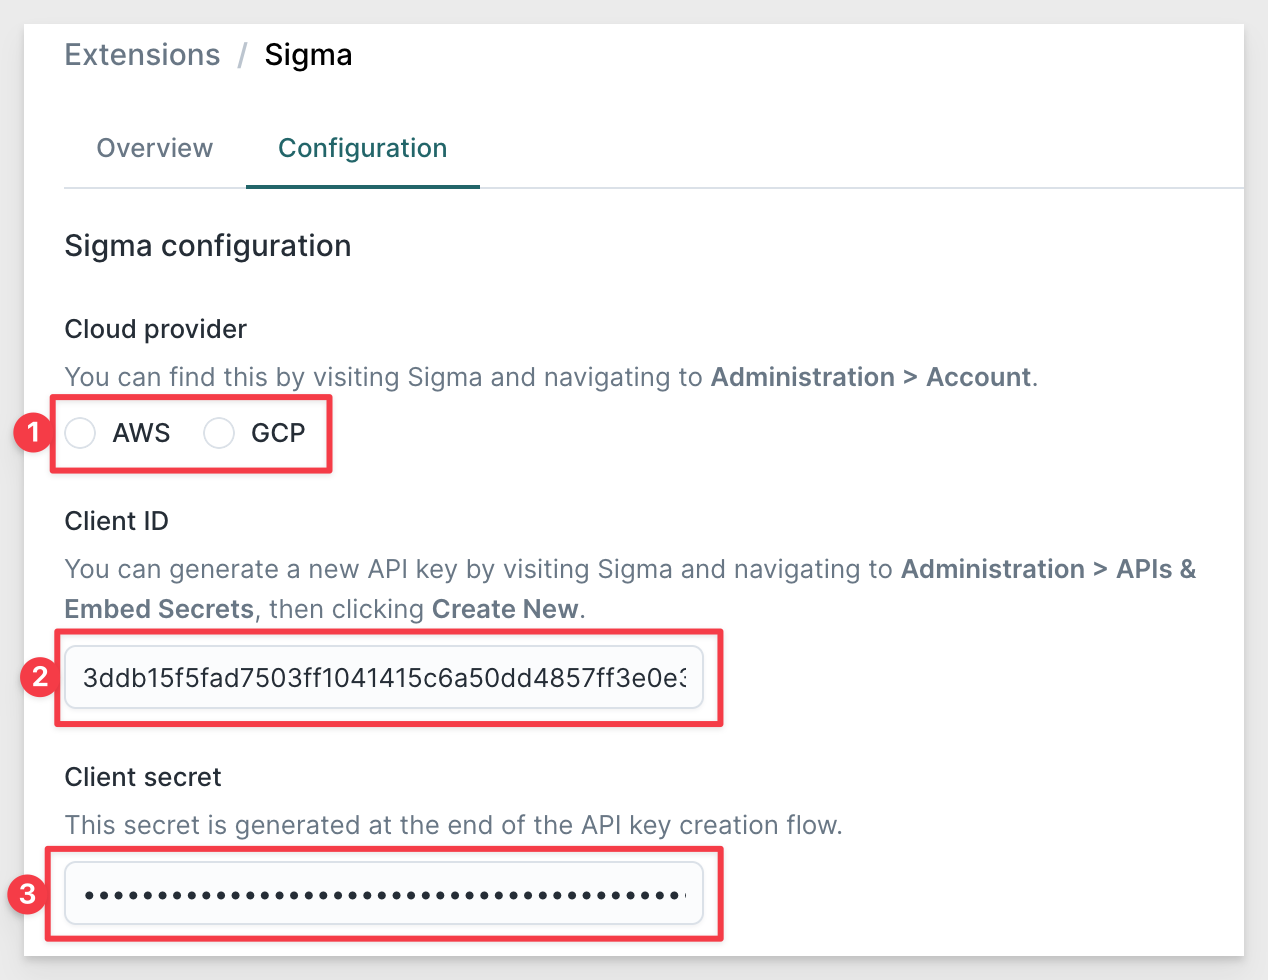
Task: Select the AWS radio button
Action: pyautogui.click(x=80, y=433)
